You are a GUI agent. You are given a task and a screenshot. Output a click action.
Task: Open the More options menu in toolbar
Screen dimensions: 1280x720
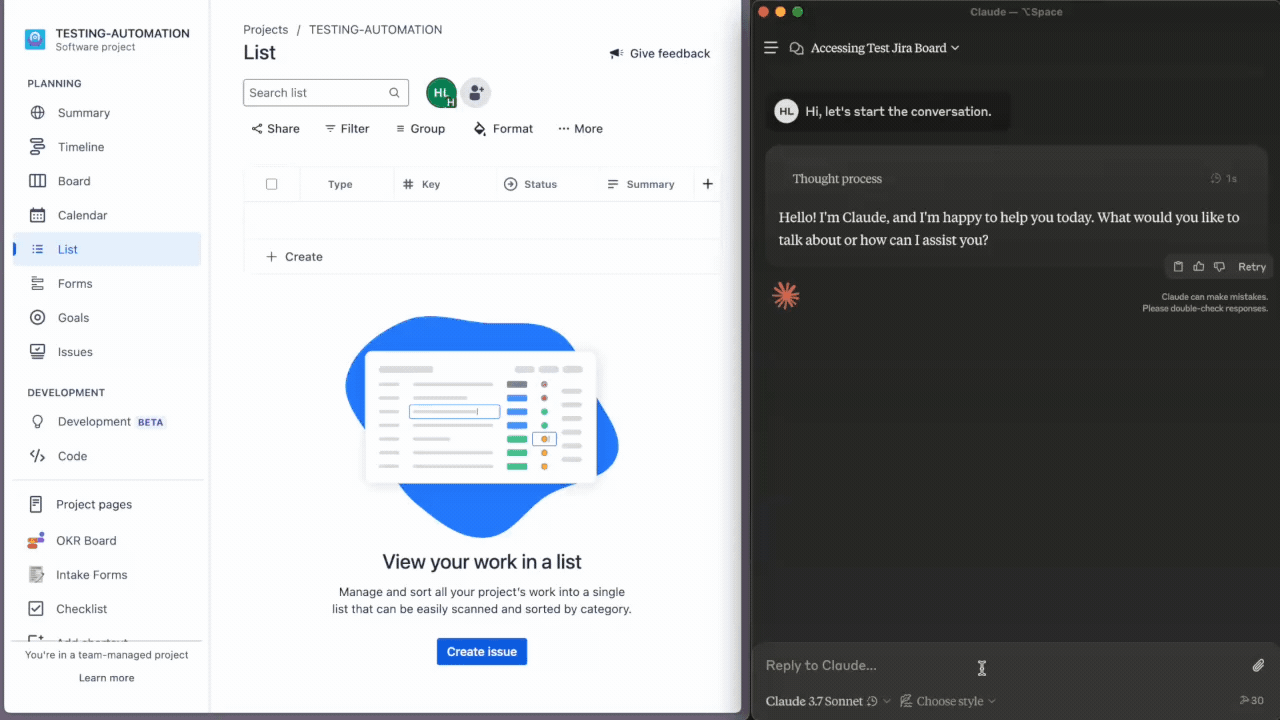click(580, 129)
